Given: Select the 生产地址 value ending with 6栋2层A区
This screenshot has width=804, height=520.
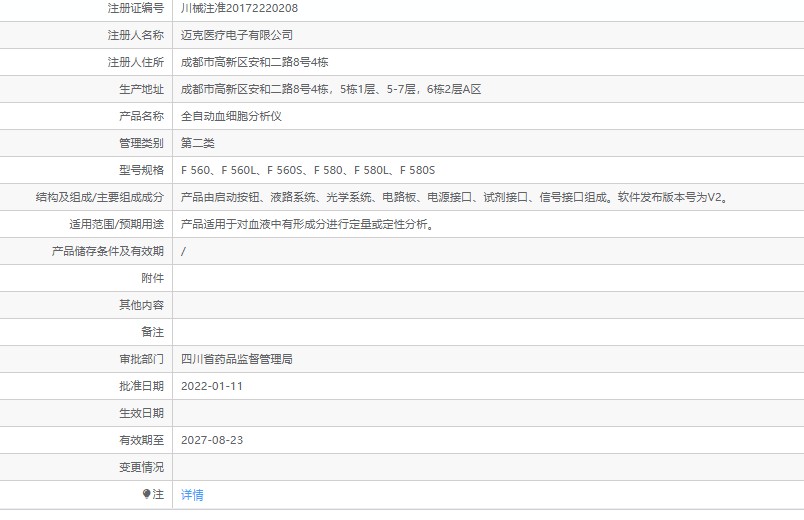Looking at the screenshot, I should [x=331, y=89].
